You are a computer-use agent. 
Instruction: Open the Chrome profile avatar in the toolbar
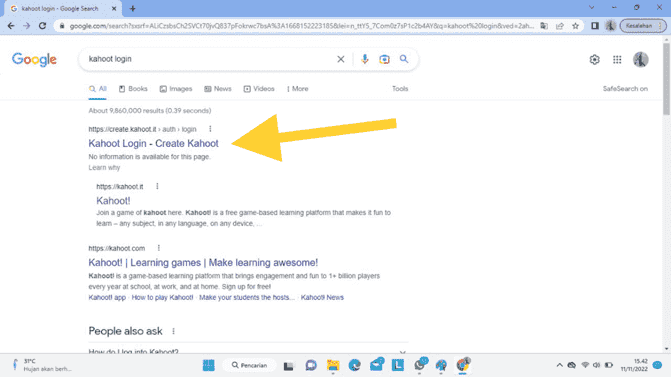coord(611,26)
